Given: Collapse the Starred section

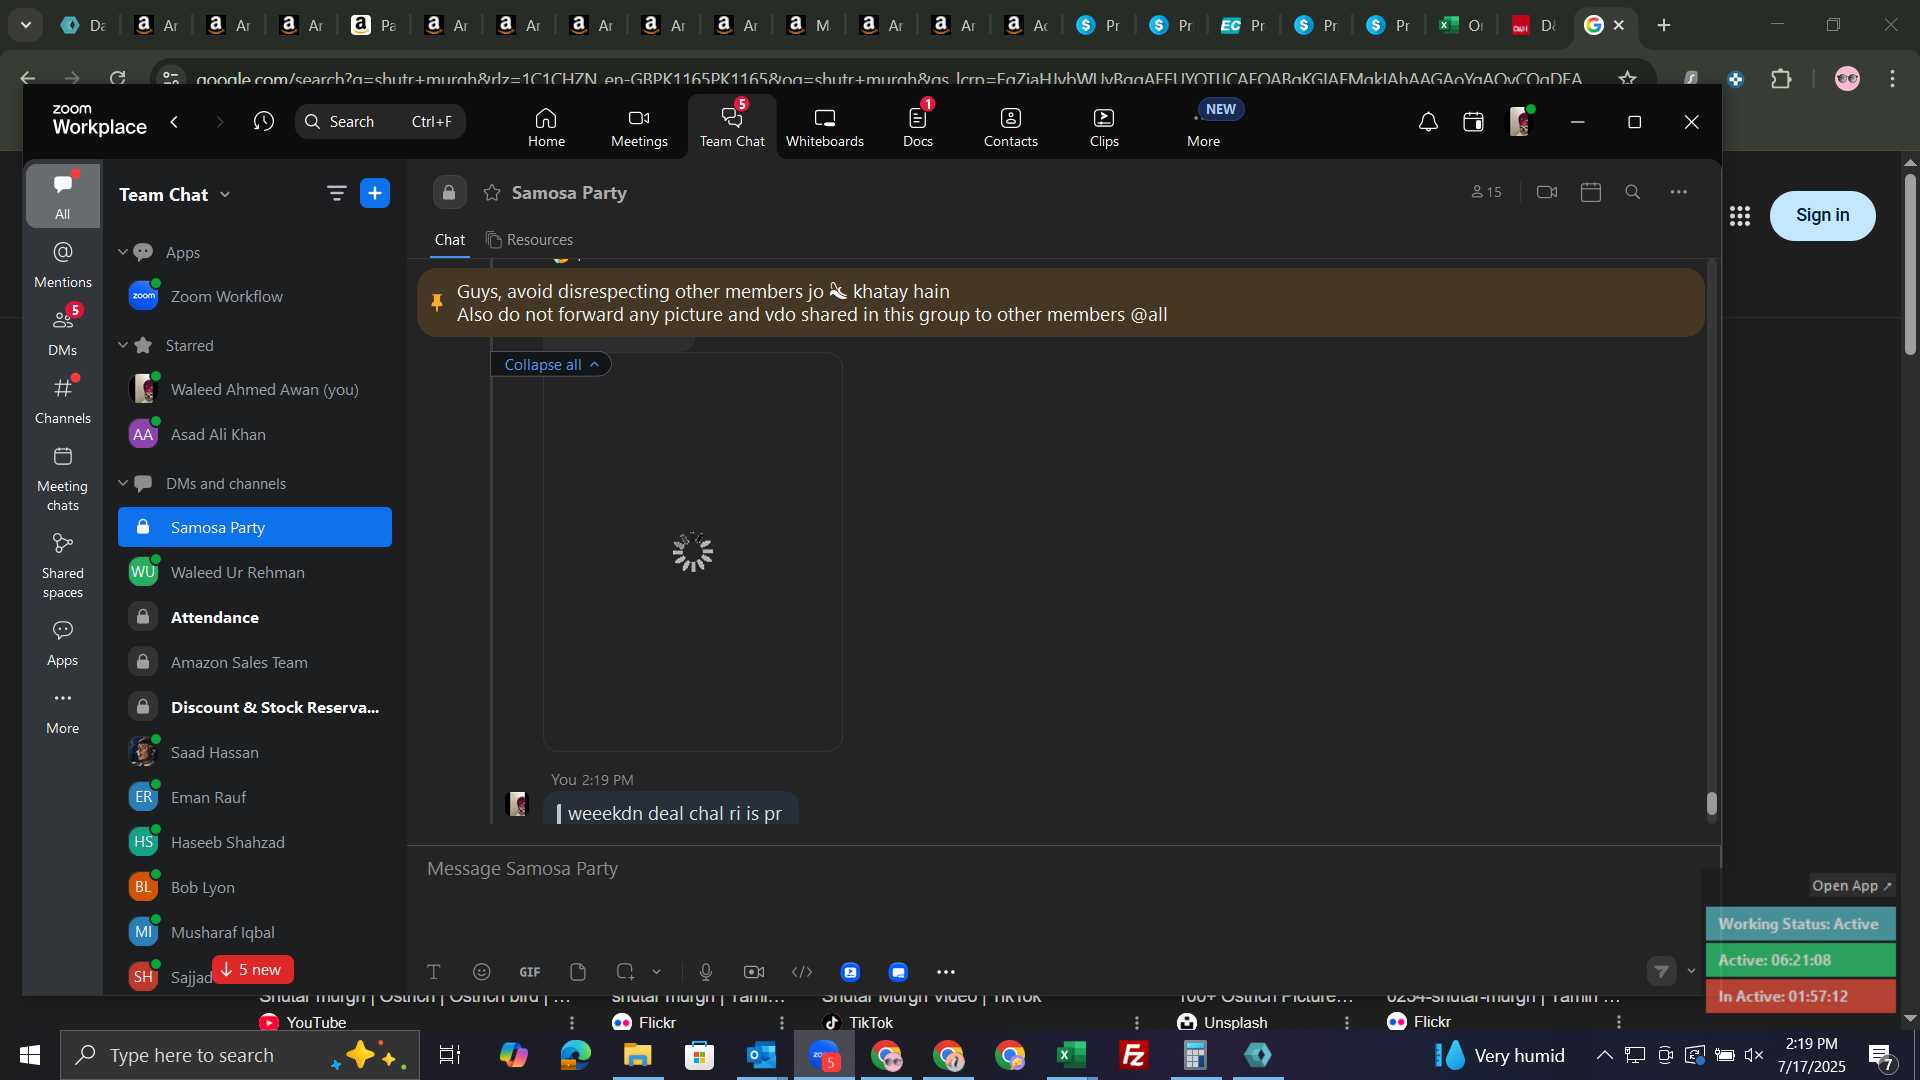Looking at the screenshot, I should 123,345.
